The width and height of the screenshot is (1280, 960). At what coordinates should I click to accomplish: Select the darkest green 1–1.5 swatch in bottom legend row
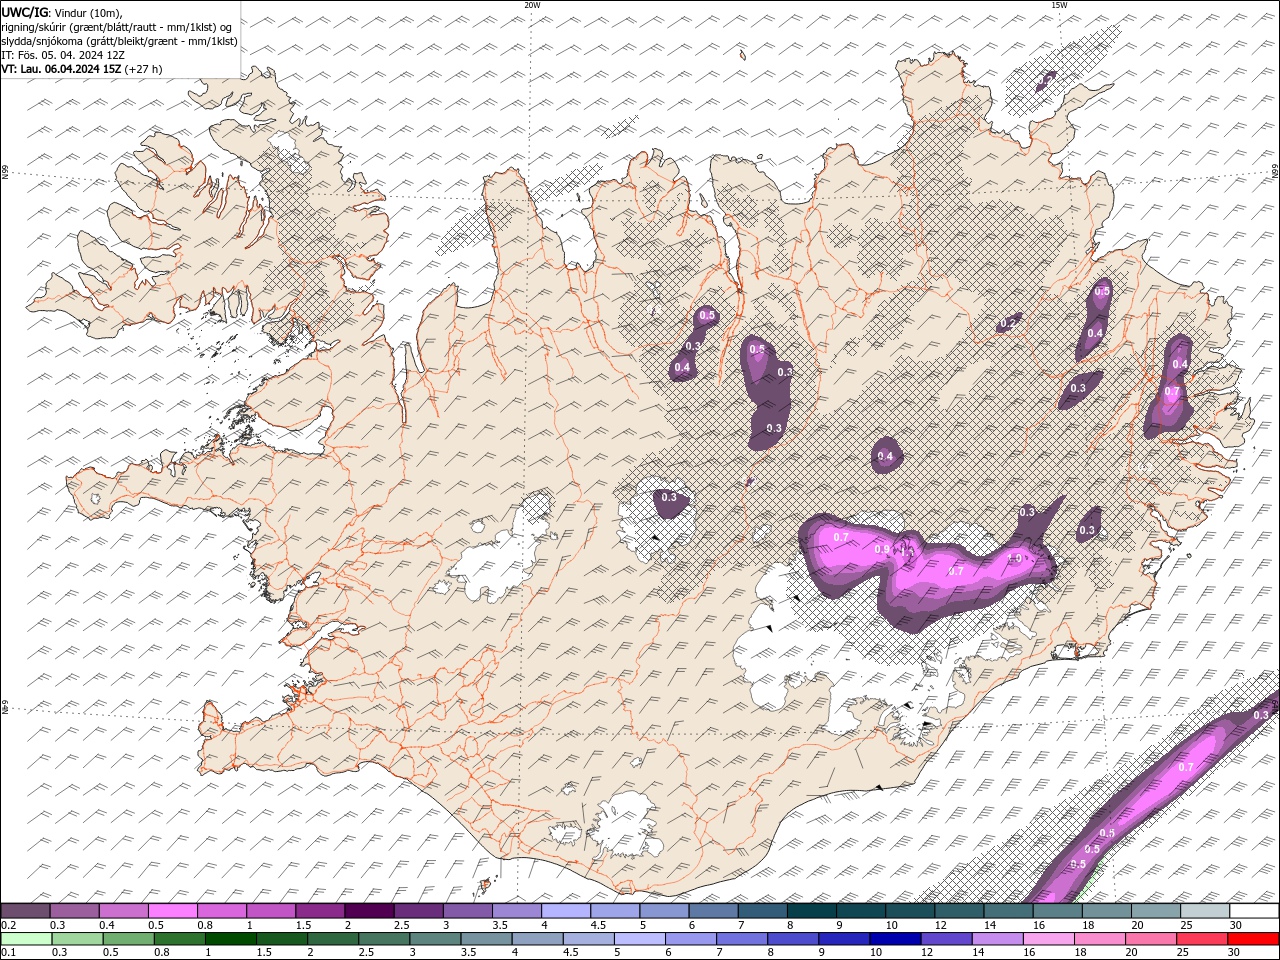click(x=231, y=939)
